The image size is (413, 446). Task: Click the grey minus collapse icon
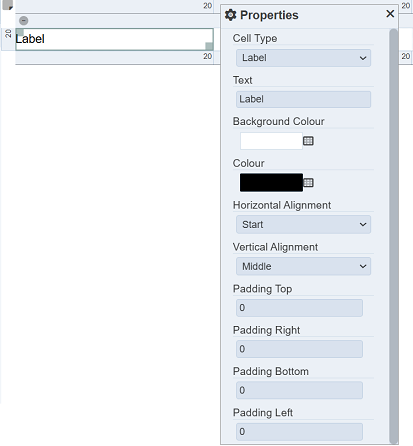(24, 21)
